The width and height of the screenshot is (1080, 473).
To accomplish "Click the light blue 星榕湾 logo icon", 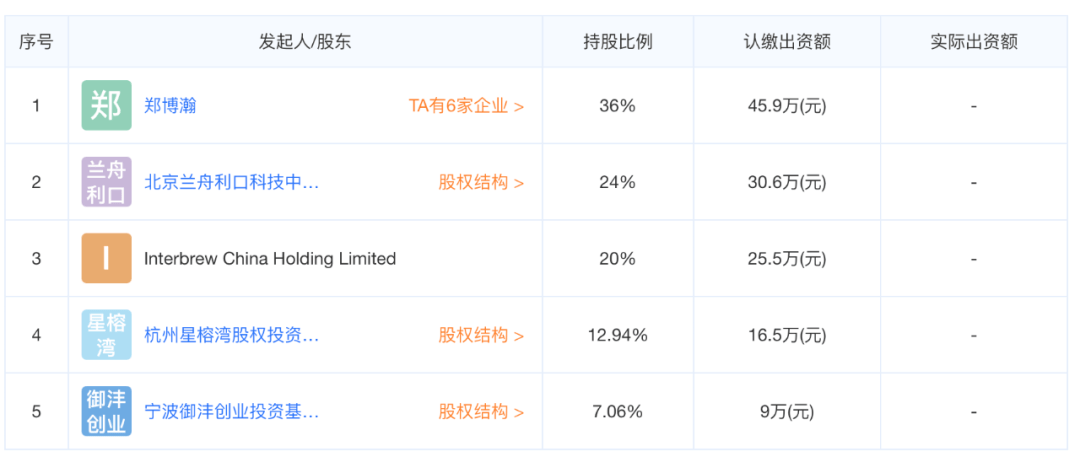I will pyautogui.click(x=106, y=335).
